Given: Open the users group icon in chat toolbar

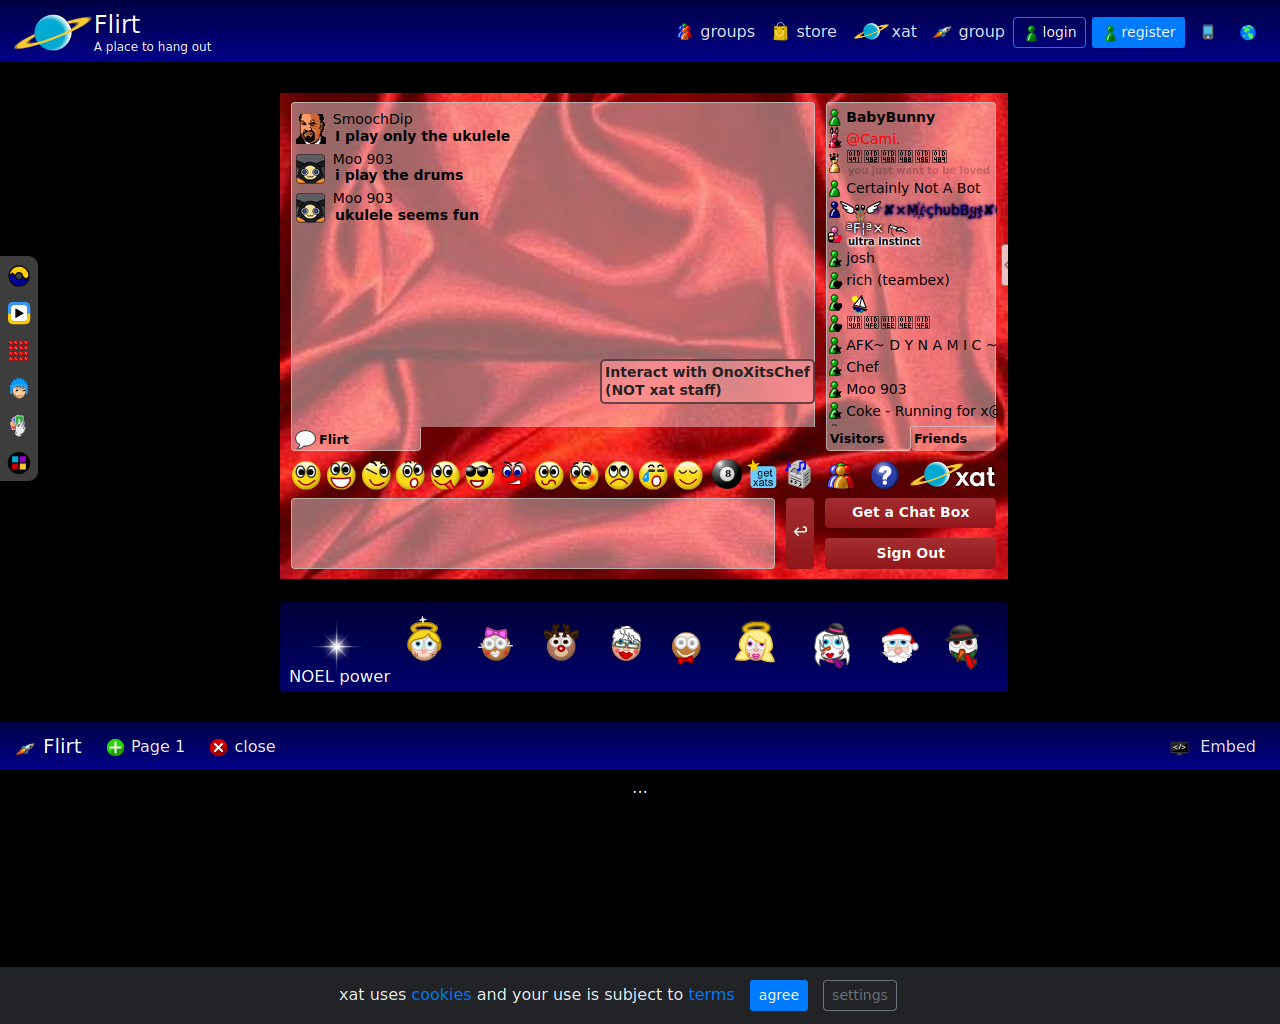Looking at the screenshot, I should [x=840, y=476].
